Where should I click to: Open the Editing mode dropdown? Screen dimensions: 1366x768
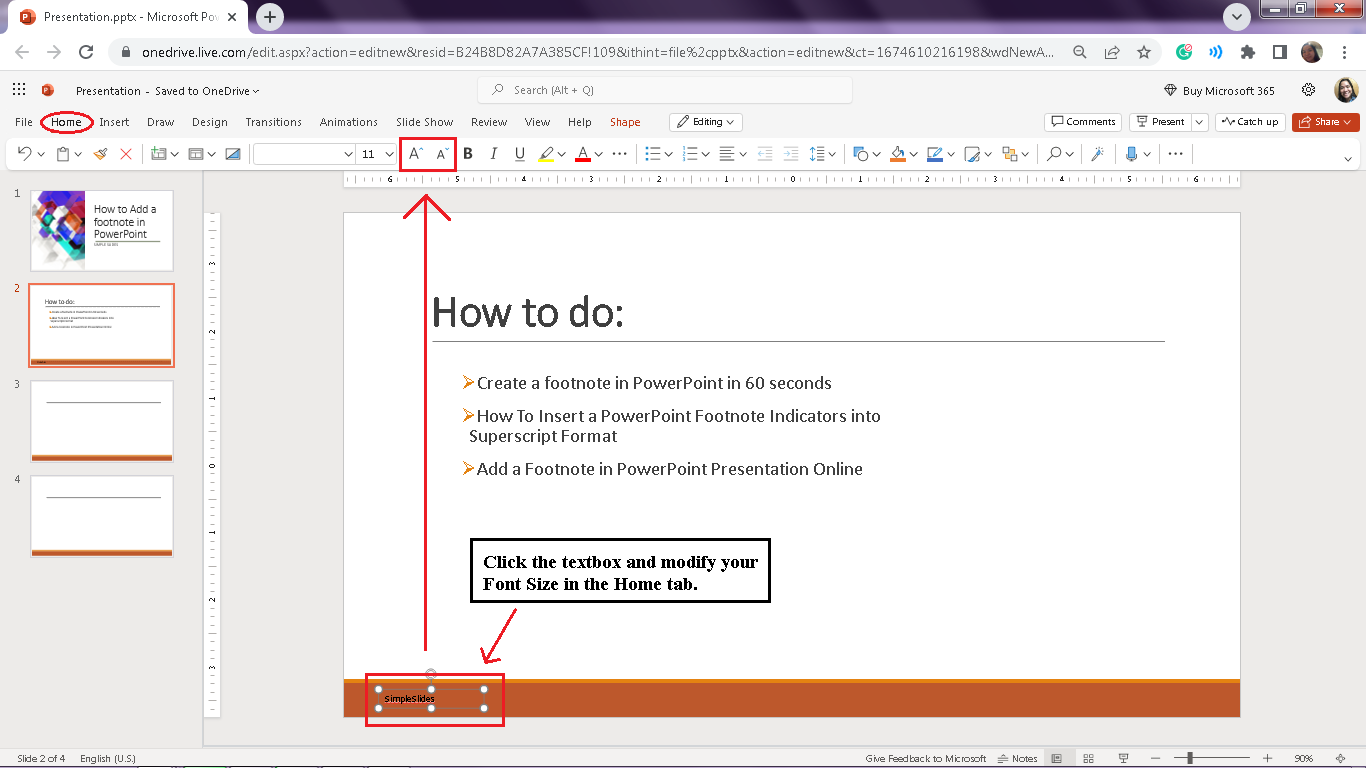705,122
